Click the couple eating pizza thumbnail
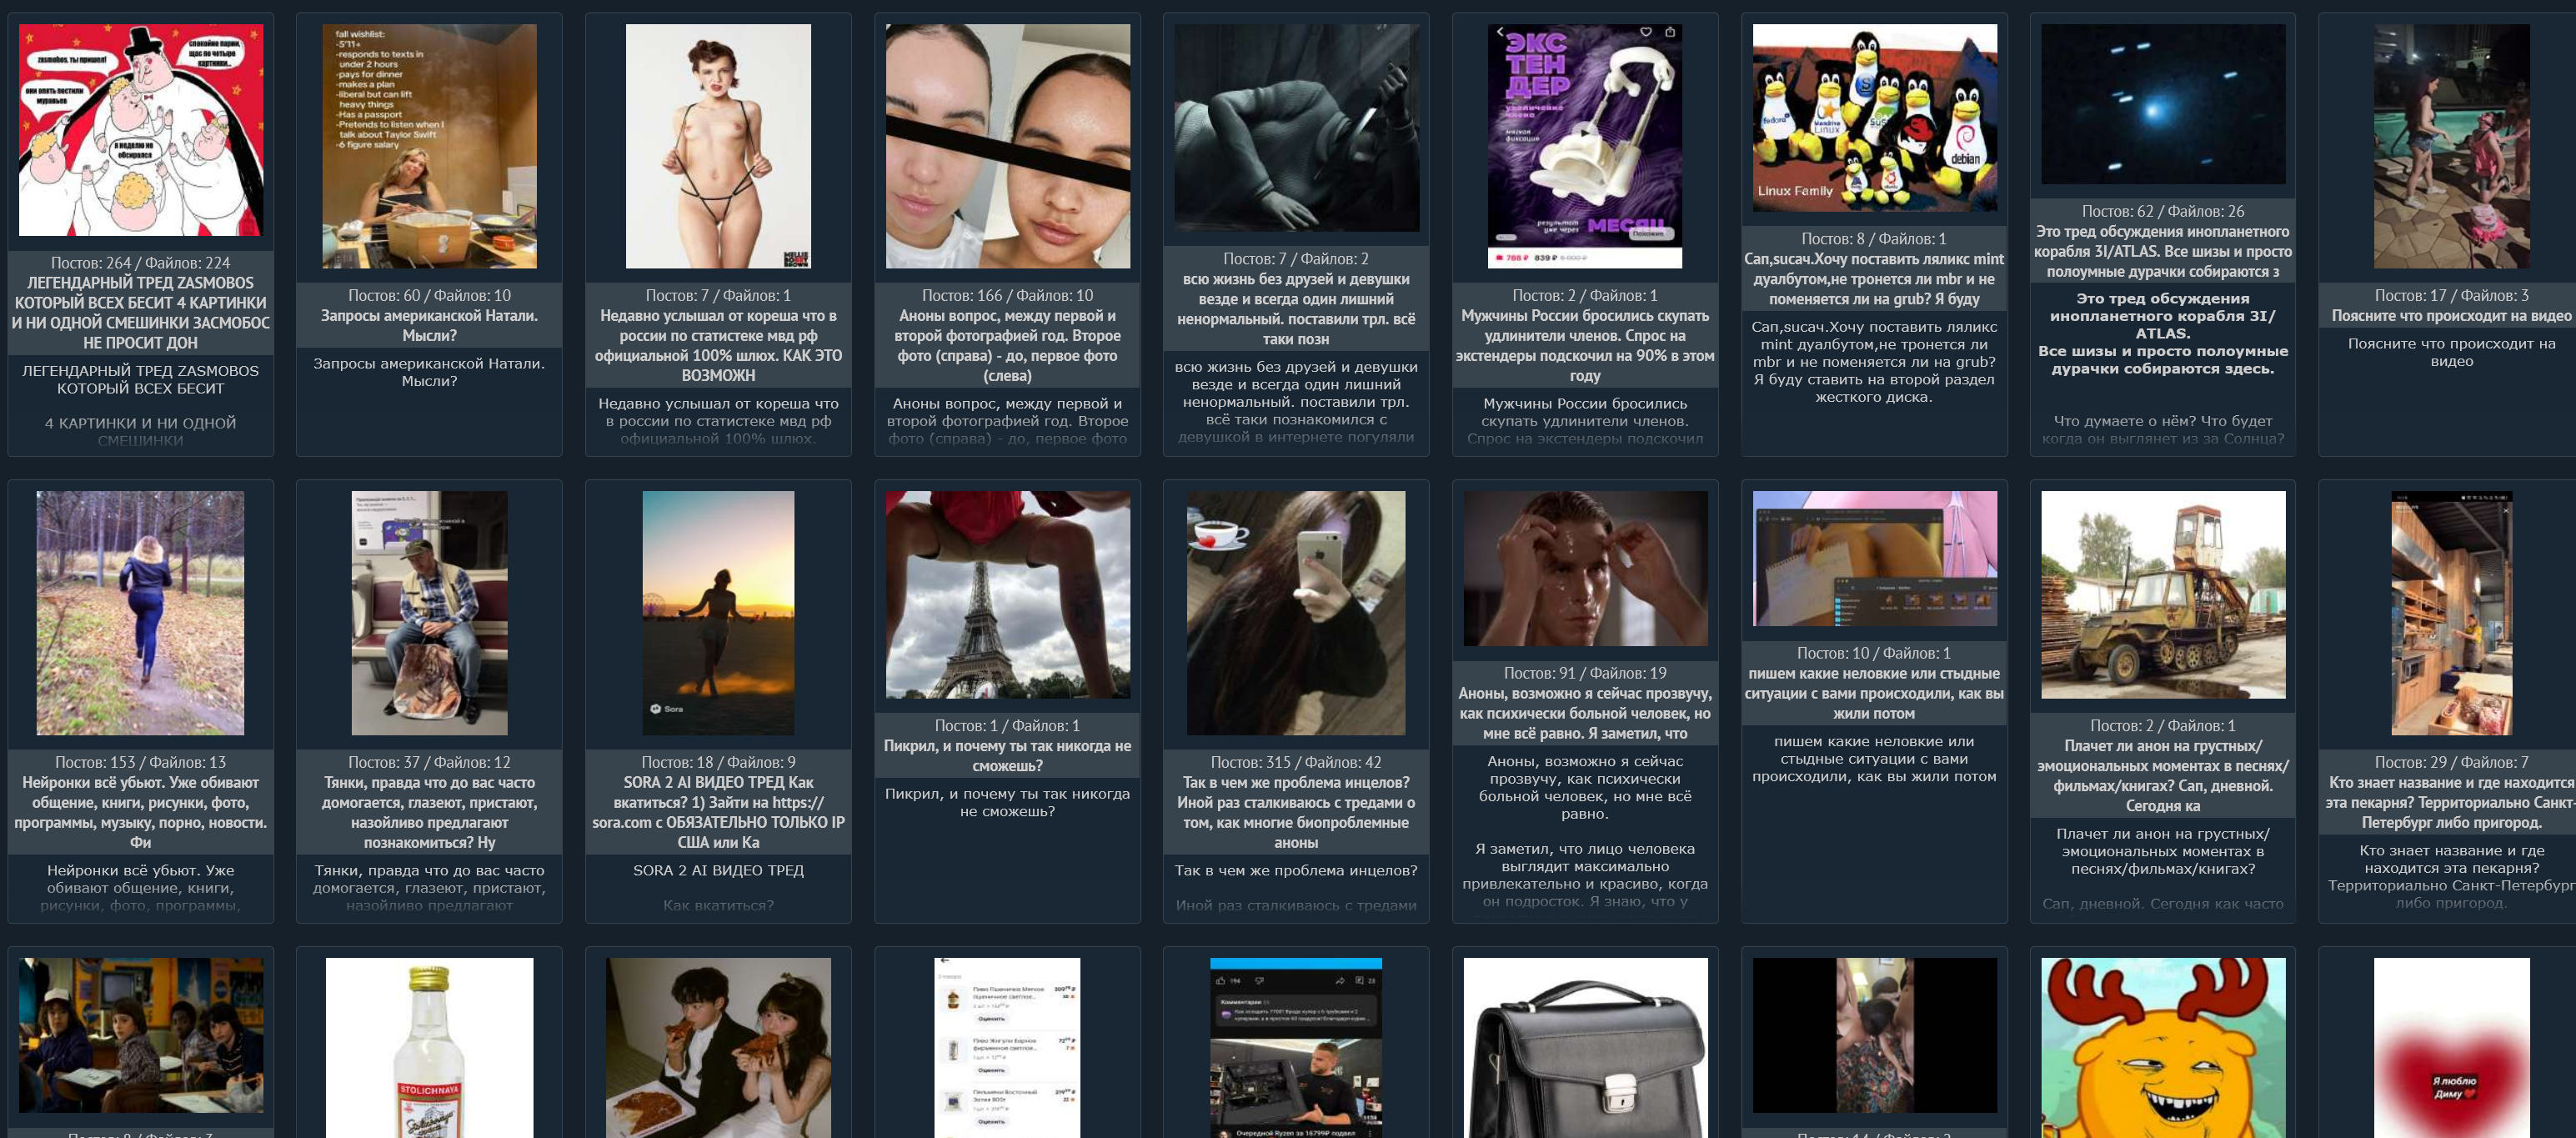The height and width of the screenshot is (1138, 2576). pyautogui.click(x=718, y=1048)
